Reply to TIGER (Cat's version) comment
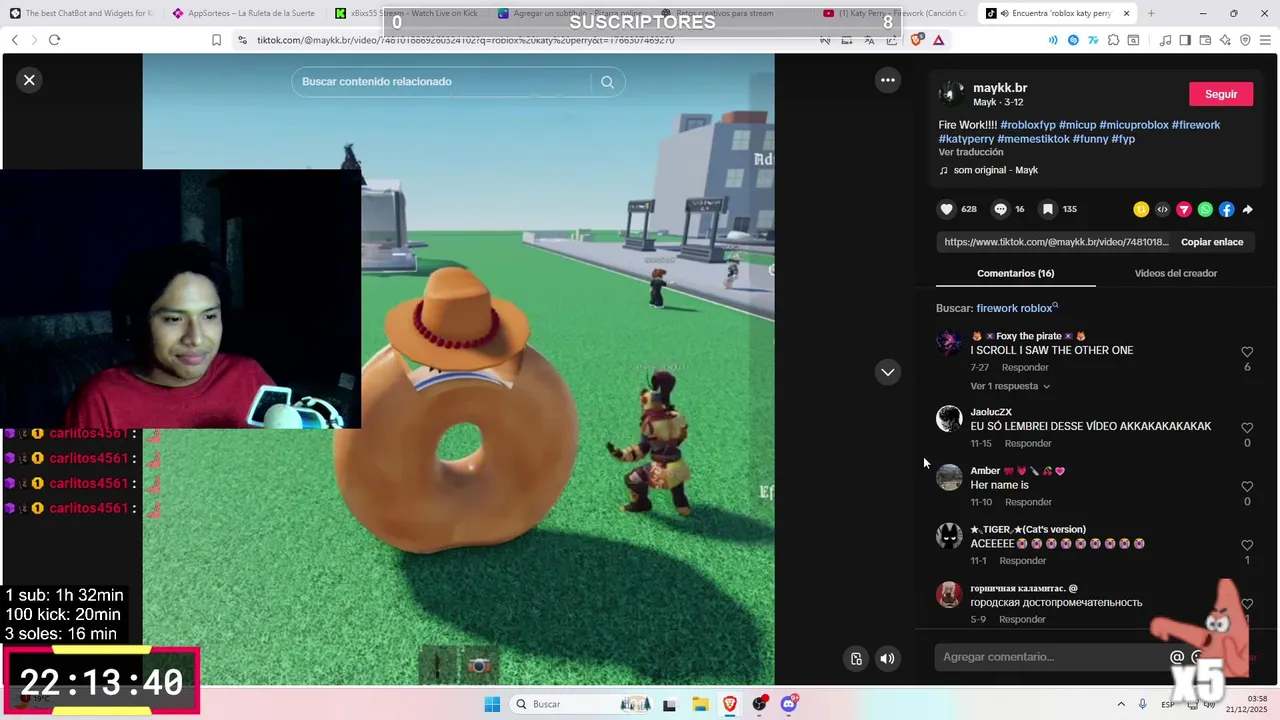 1022,561
